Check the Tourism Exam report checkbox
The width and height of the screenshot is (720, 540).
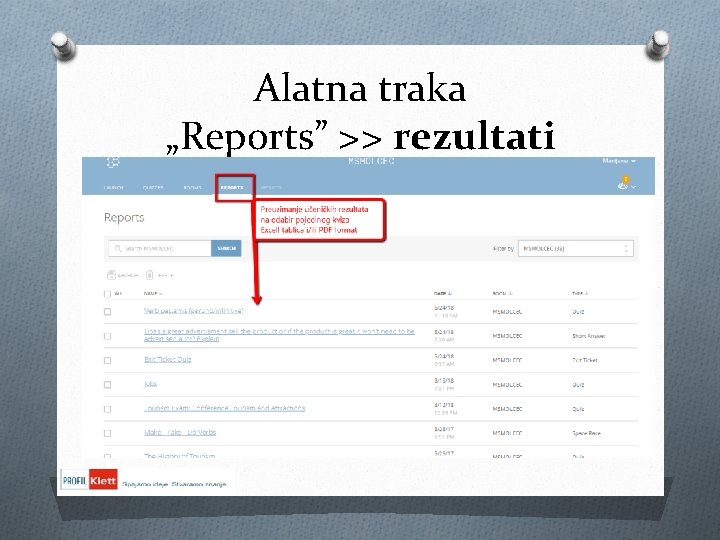[x=107, y=409]
